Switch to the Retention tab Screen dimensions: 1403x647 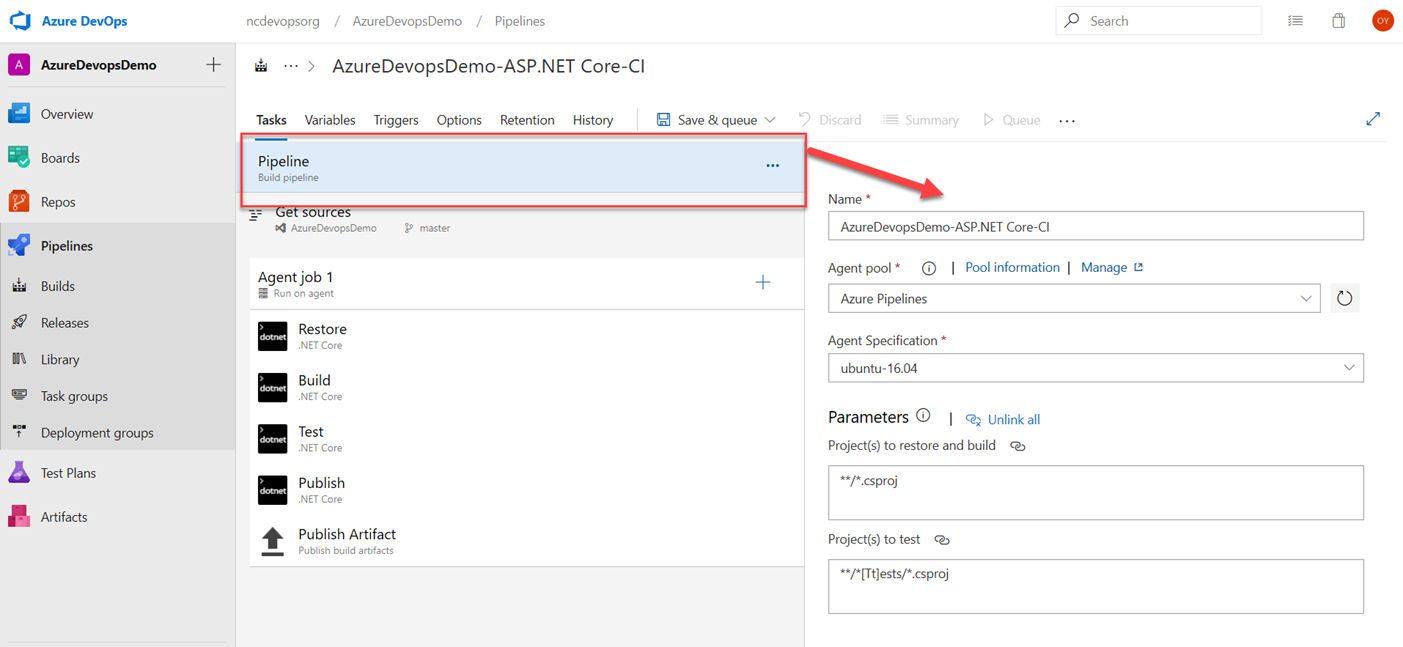click(527, 120)
